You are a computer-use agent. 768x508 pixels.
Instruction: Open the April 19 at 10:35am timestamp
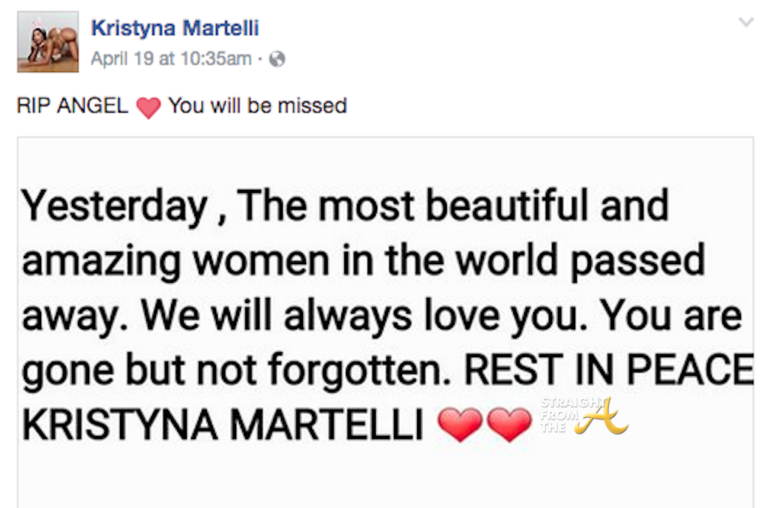[170, 59]
